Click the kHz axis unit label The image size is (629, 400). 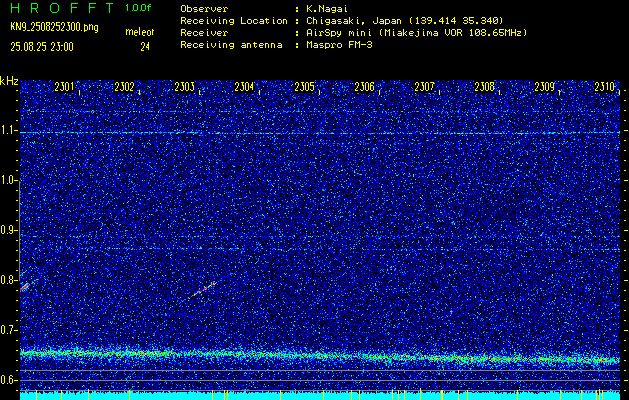(10, 81)
